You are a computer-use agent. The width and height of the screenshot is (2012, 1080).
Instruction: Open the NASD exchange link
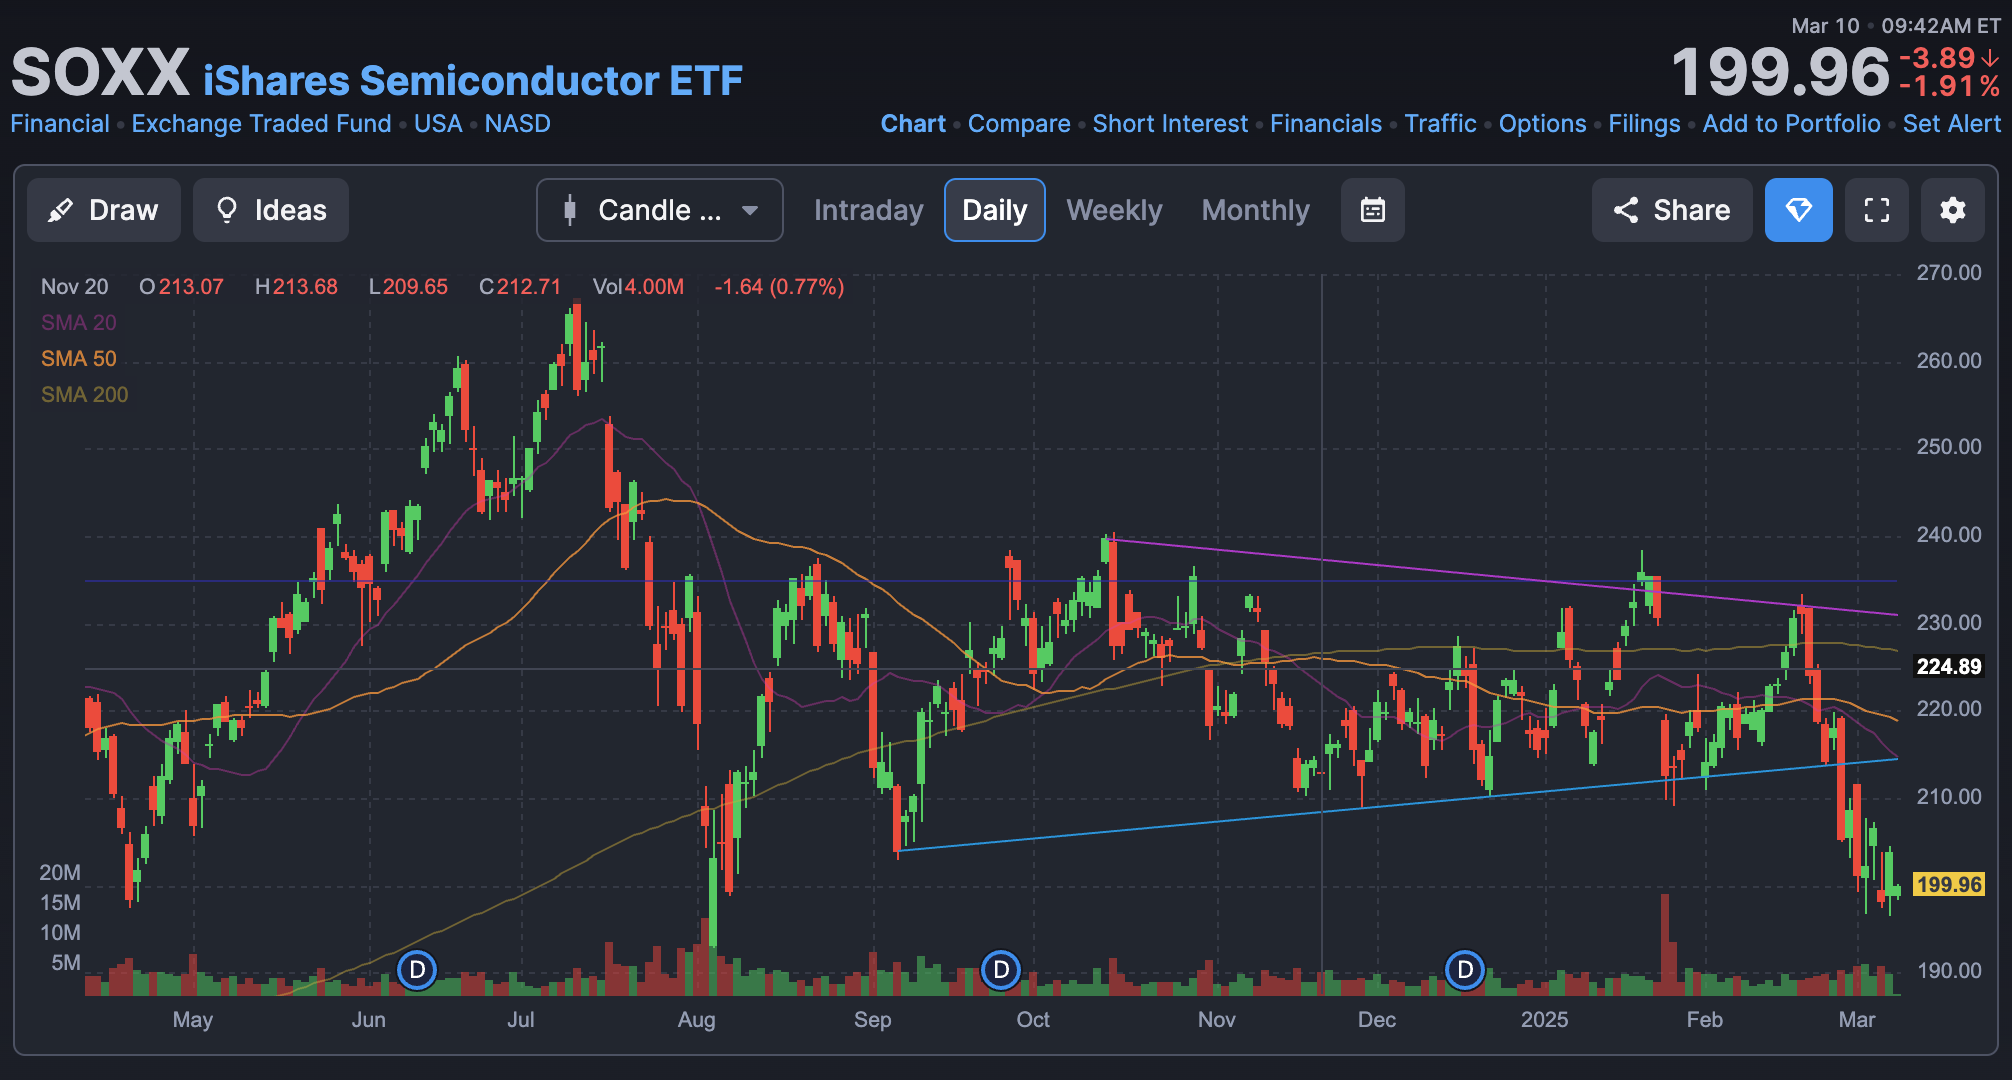click(517, 123)
